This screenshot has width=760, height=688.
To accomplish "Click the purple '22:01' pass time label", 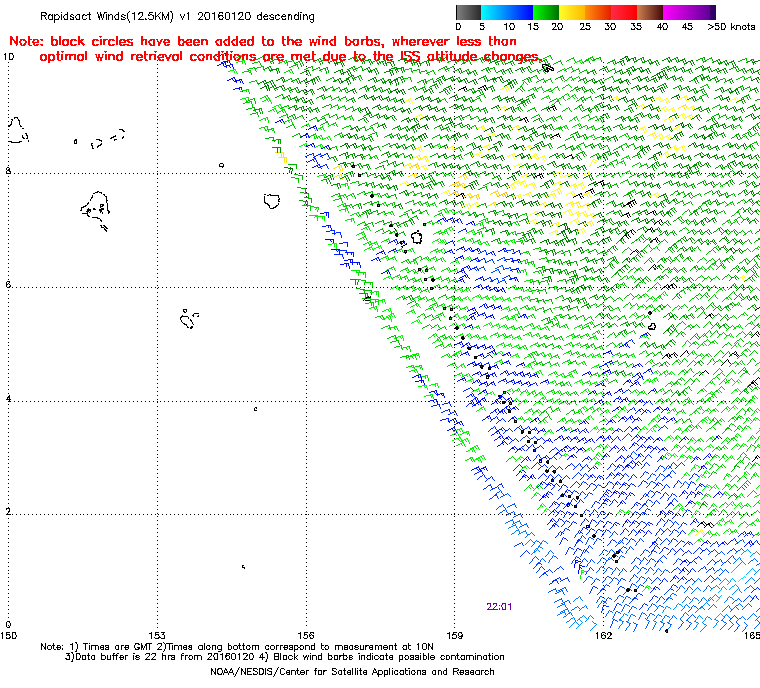I will click(499, 607).
